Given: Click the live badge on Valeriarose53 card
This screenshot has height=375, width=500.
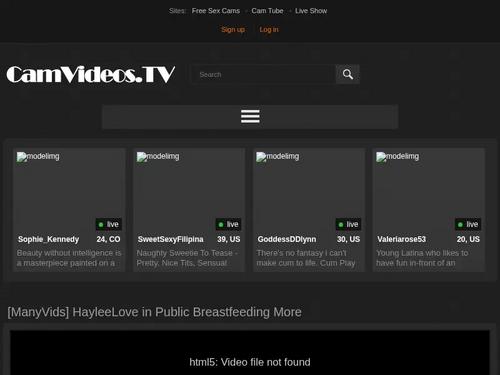Looking at the screenshot, I should click(468, 224).
